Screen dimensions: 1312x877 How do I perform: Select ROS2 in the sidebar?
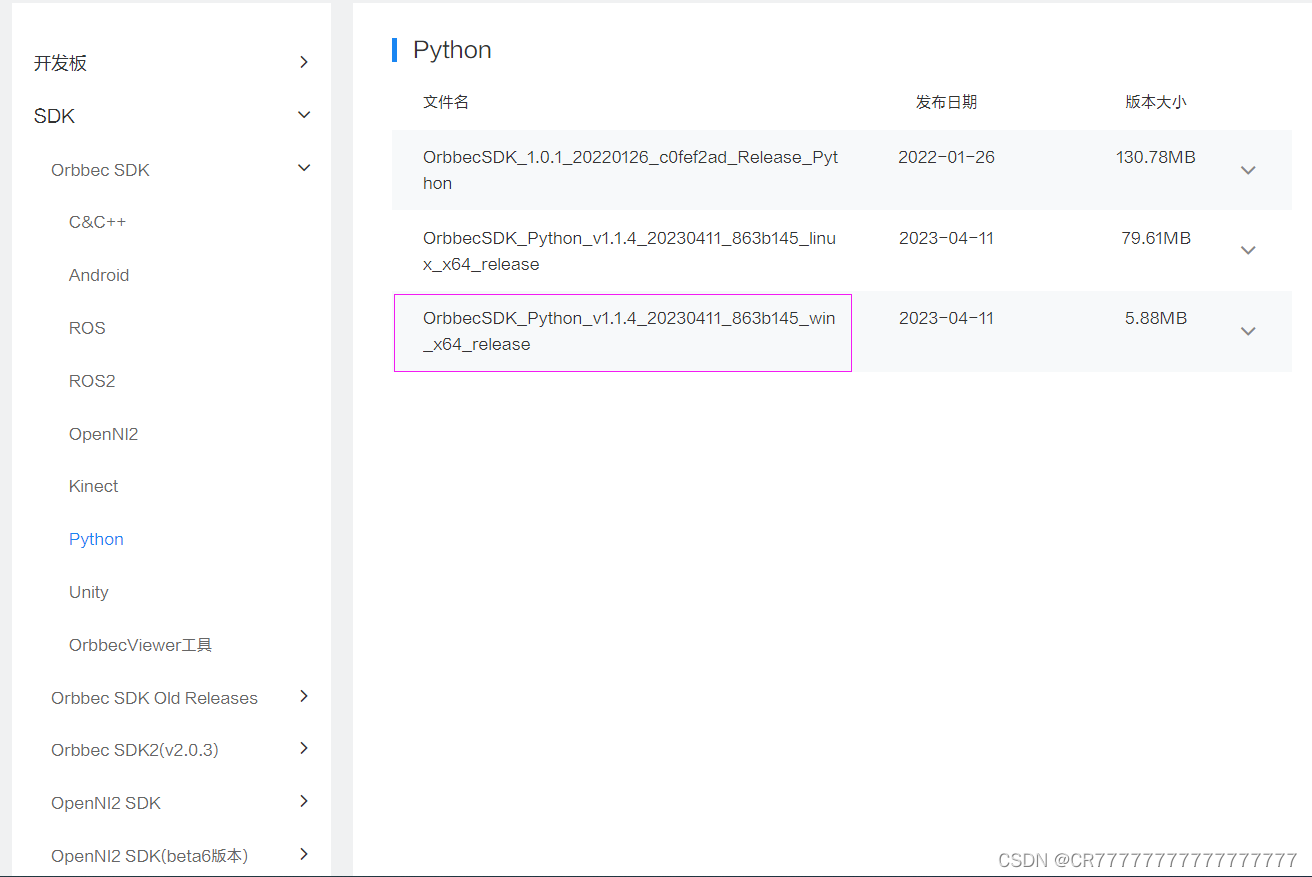click(x=92, y=381)
